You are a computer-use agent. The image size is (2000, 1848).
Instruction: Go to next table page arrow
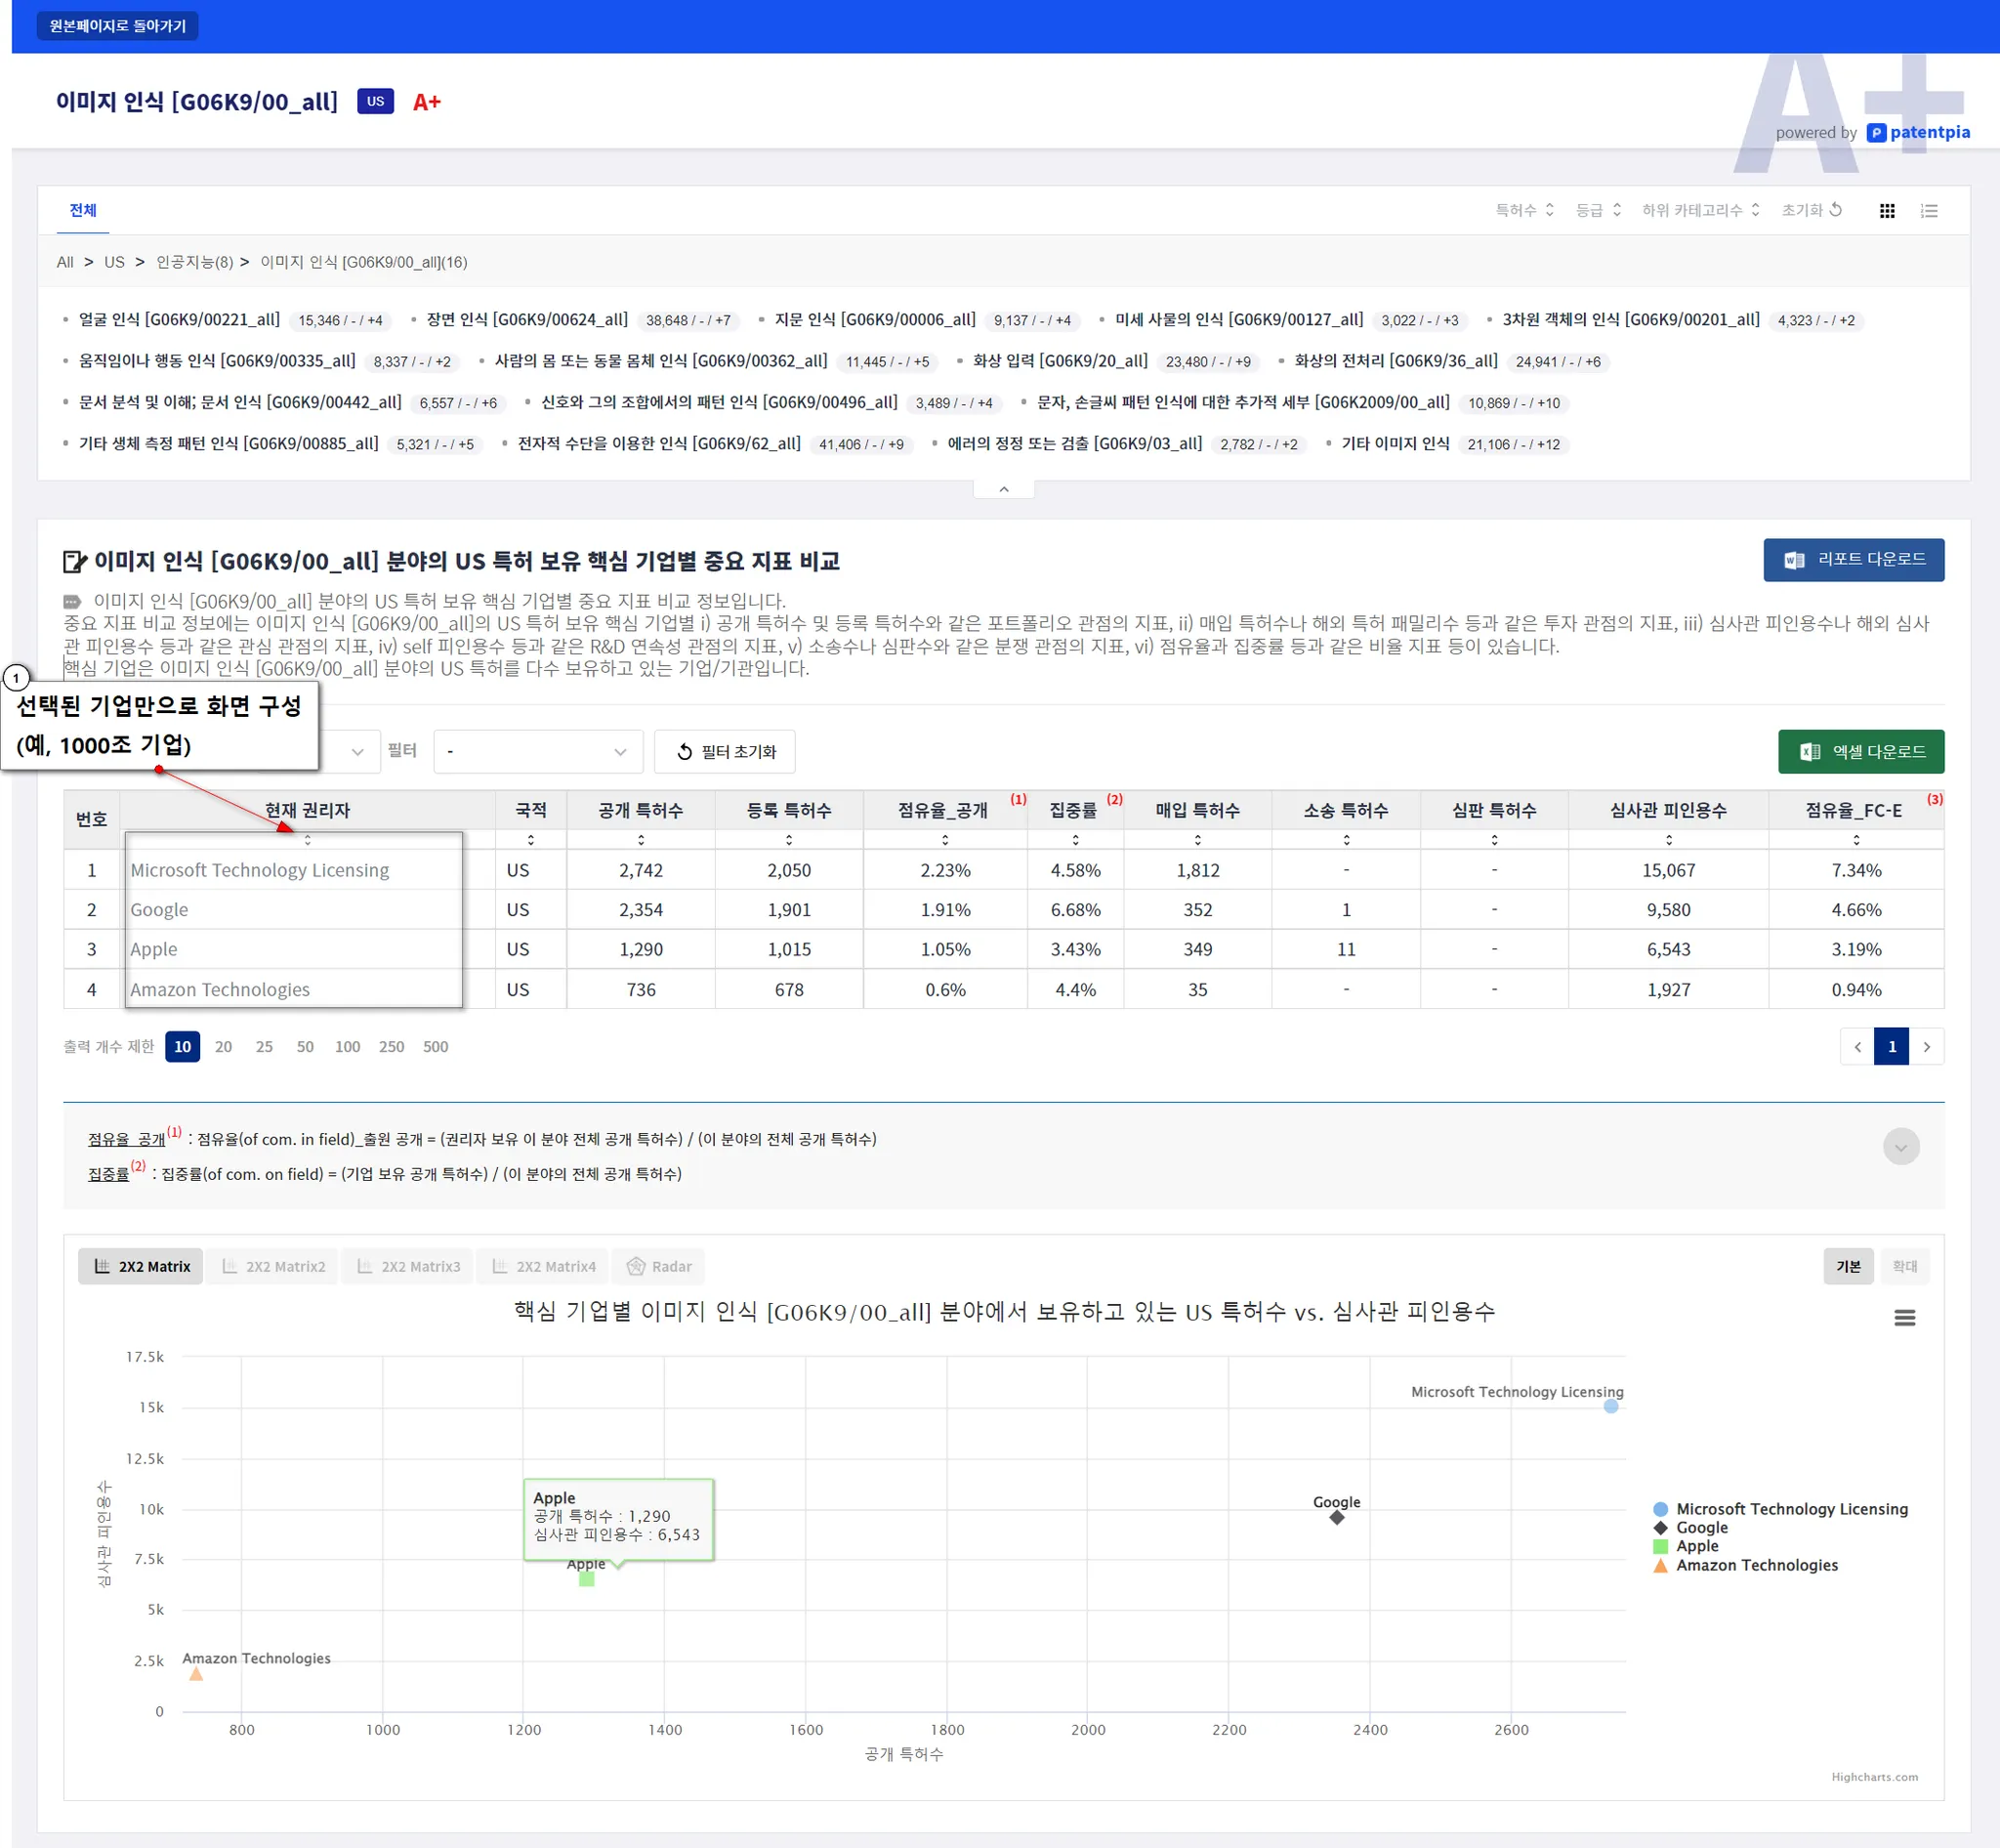point(1926,1047)
